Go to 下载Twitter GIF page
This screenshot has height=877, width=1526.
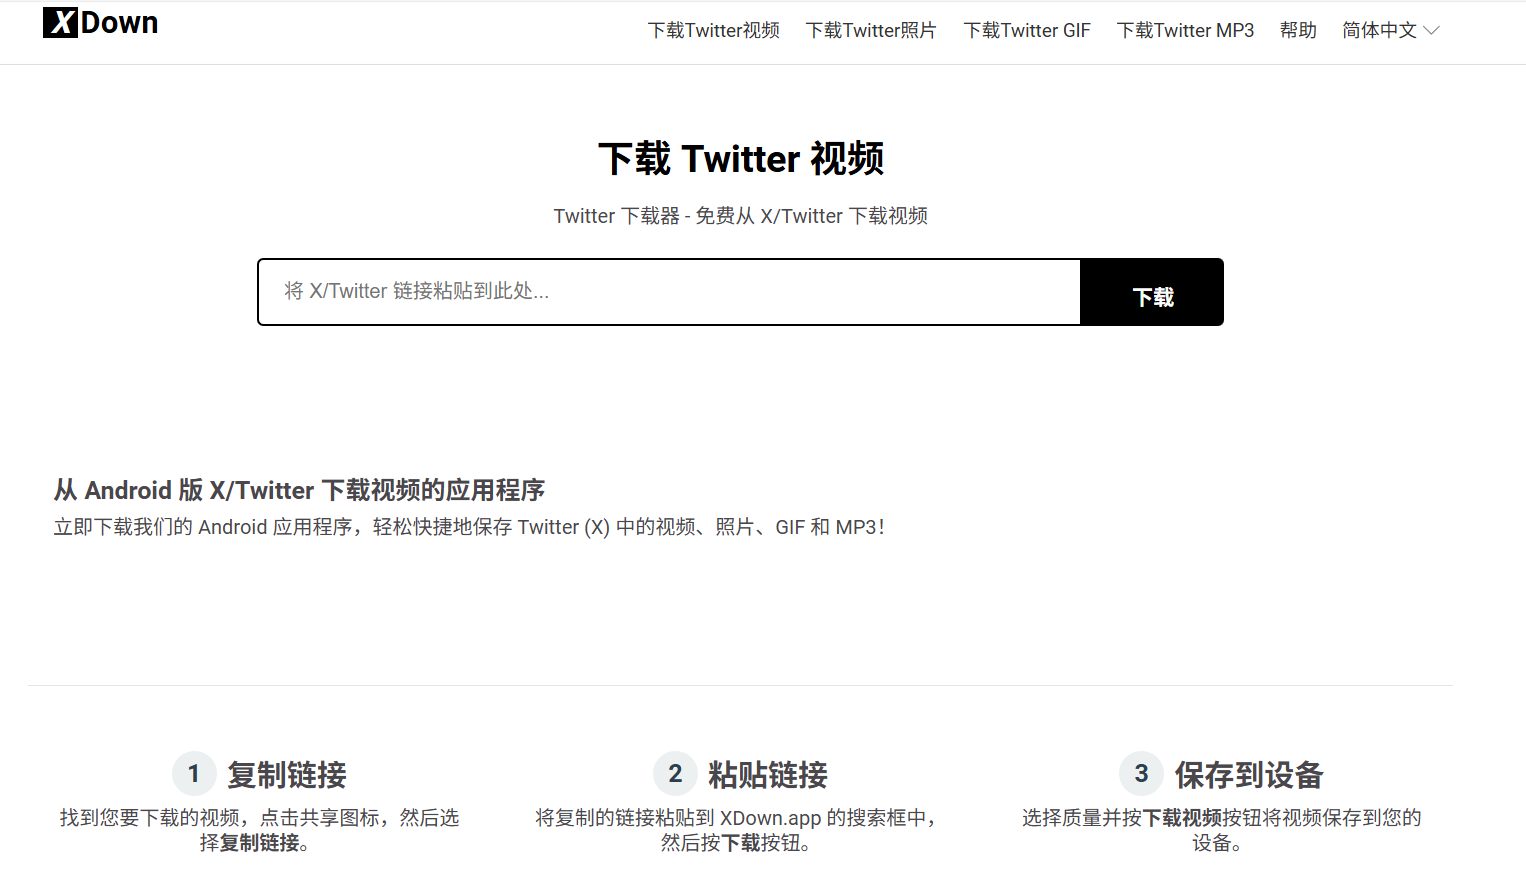coord(1027,31)
